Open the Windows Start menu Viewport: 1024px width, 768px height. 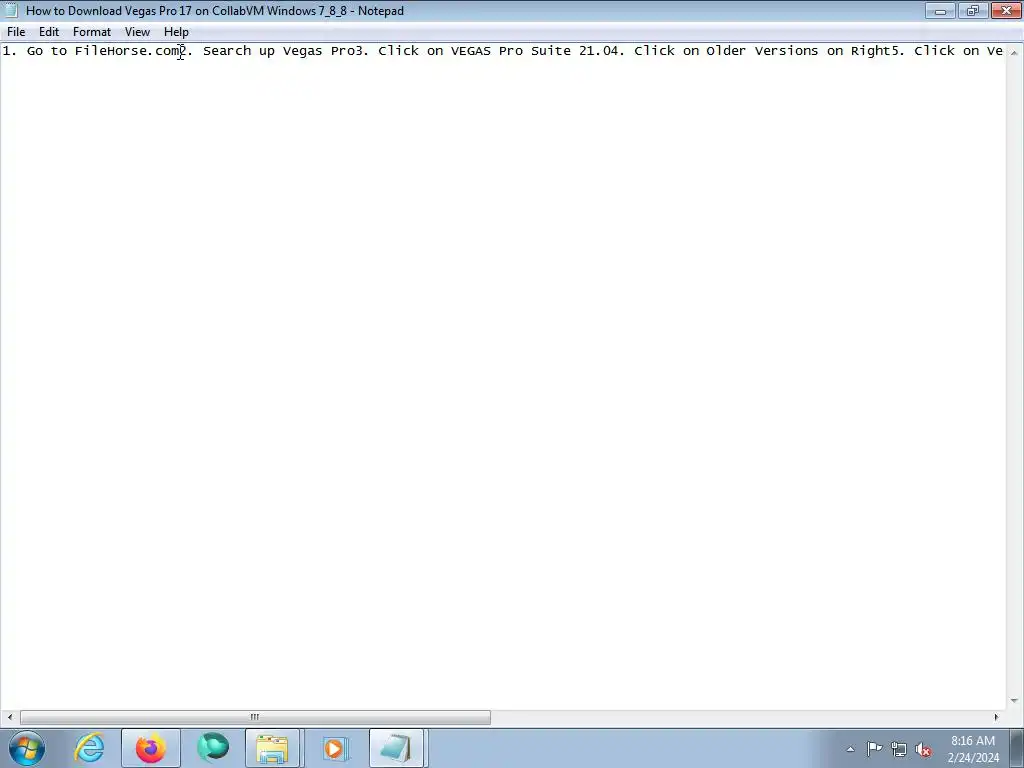point(27,748)
